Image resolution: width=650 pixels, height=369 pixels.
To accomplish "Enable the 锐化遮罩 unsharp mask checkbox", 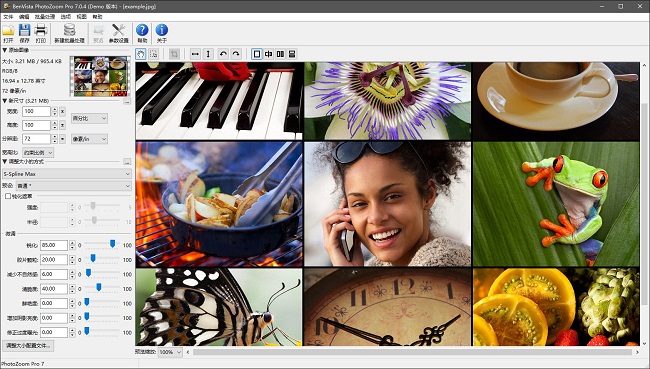I will pos(8,196).
